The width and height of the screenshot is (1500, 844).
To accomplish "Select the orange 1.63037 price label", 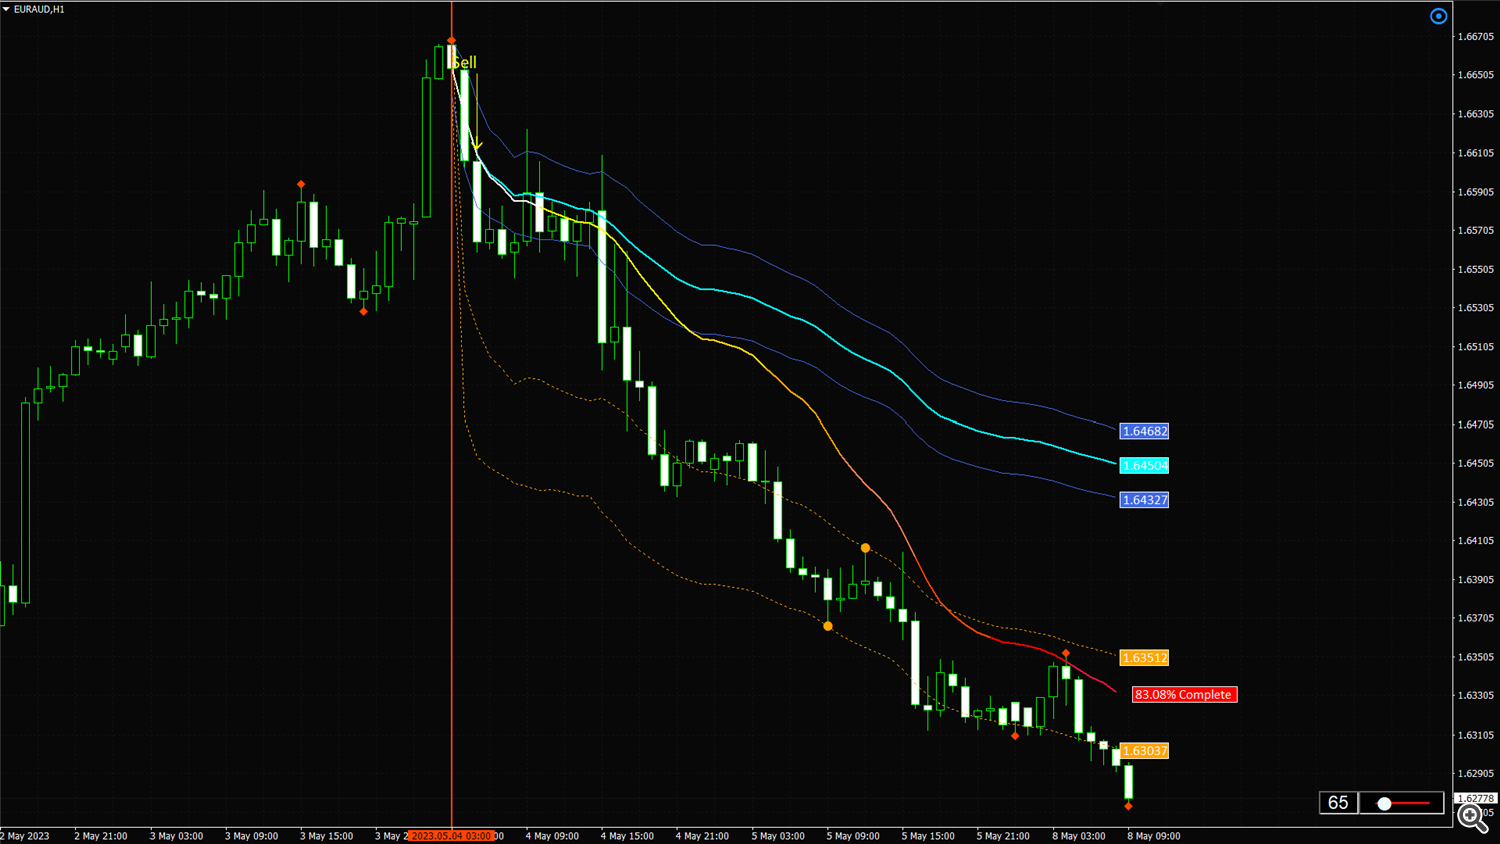I will pos(1144,751).
